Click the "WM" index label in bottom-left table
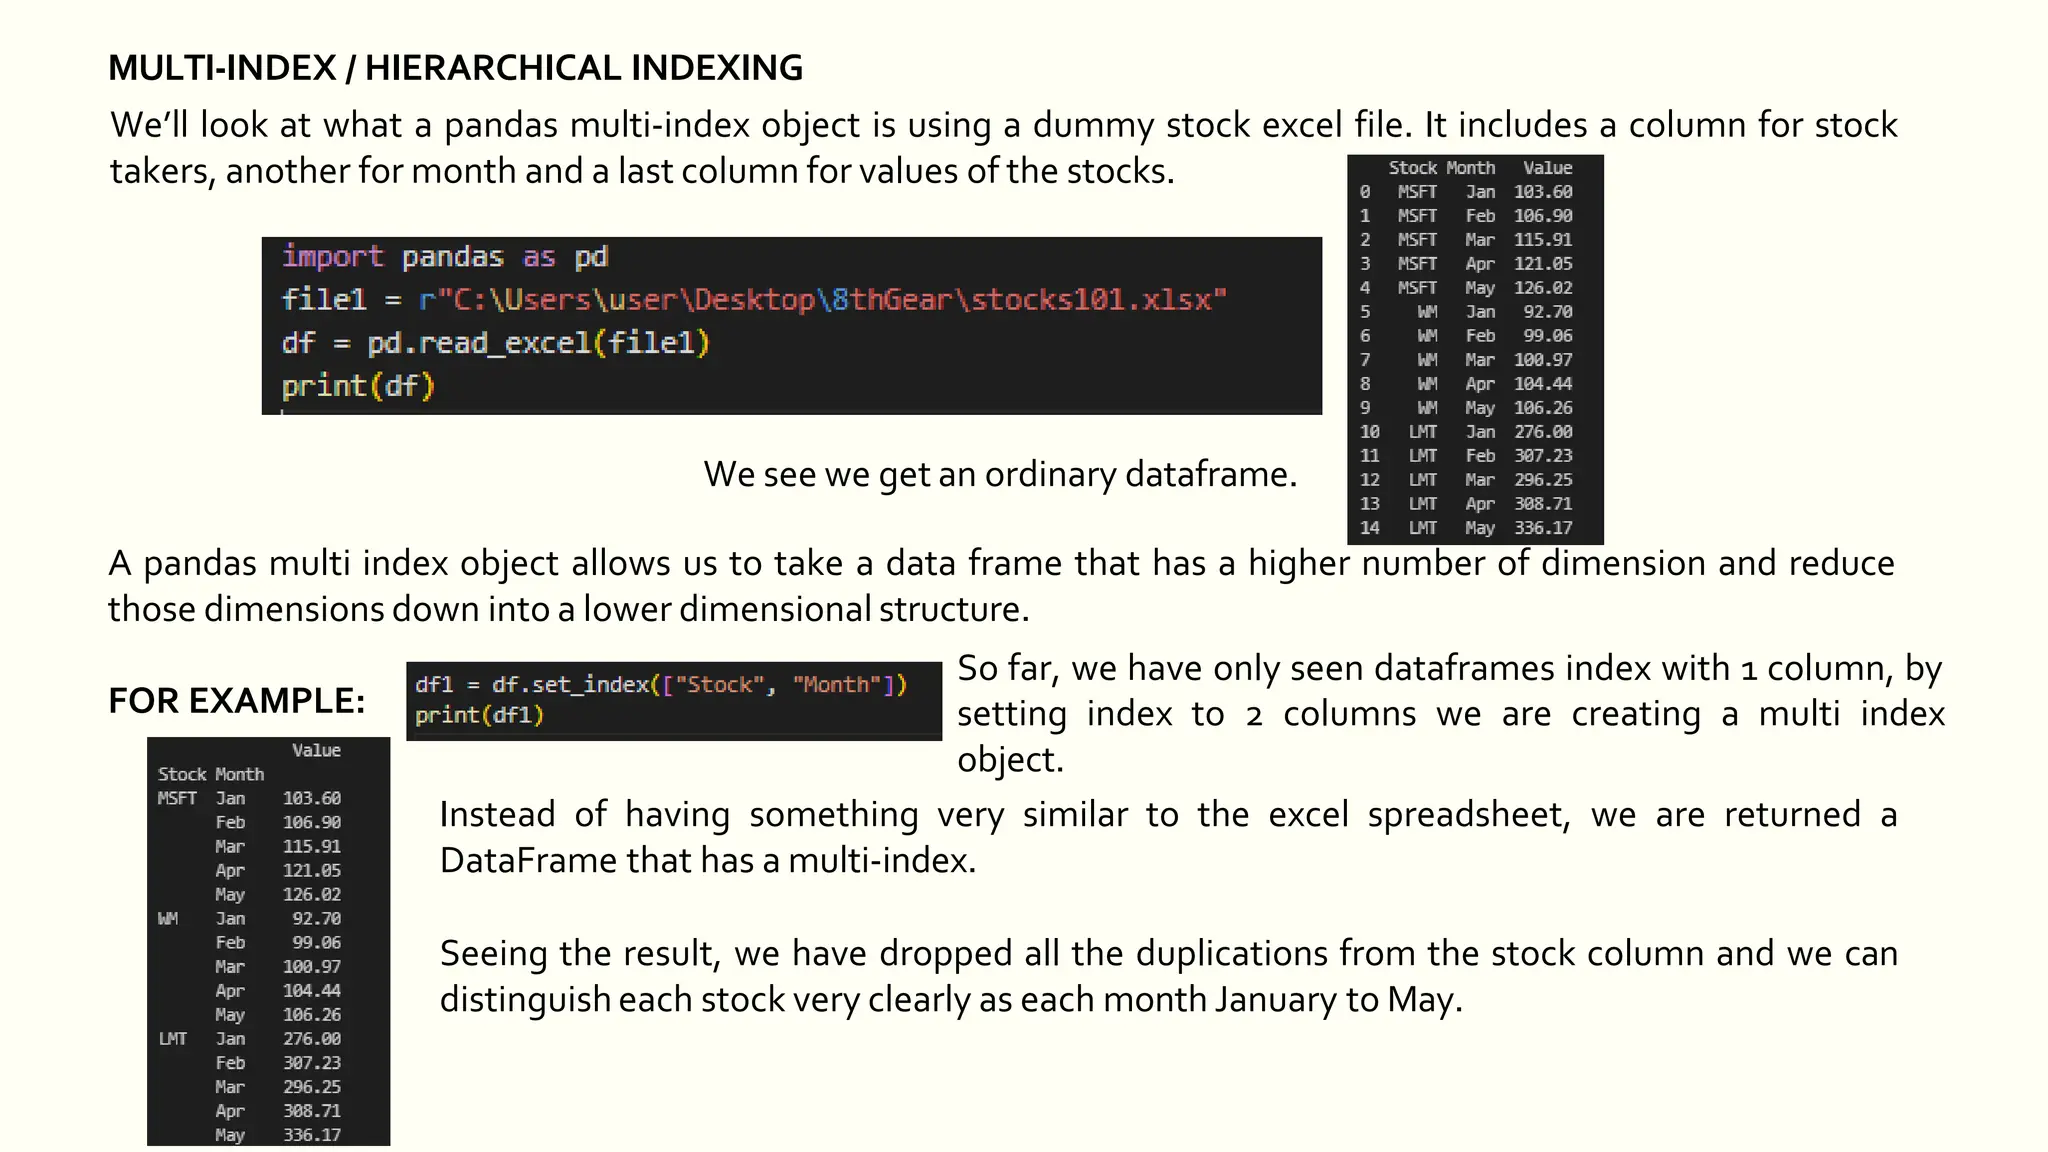2048x1152 pixels. pyautogui.click(x=168, y=918)
